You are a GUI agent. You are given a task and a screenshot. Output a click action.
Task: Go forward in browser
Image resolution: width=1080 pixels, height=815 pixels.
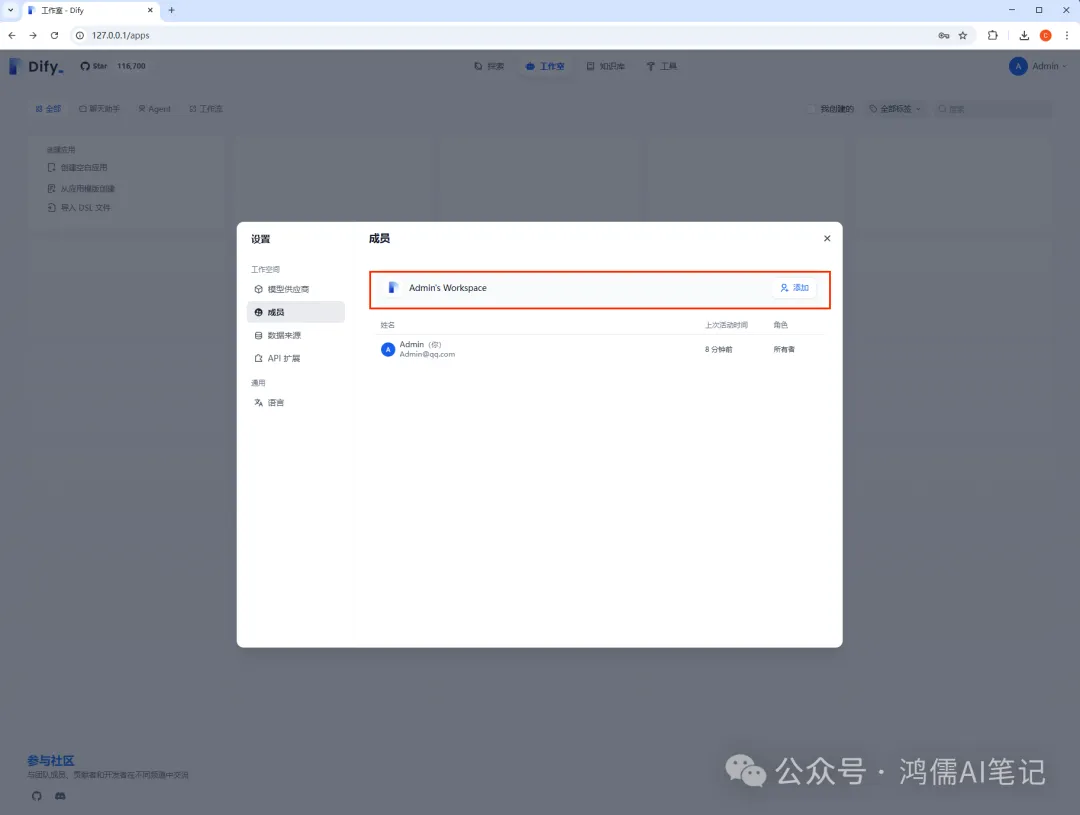[33, 35]
